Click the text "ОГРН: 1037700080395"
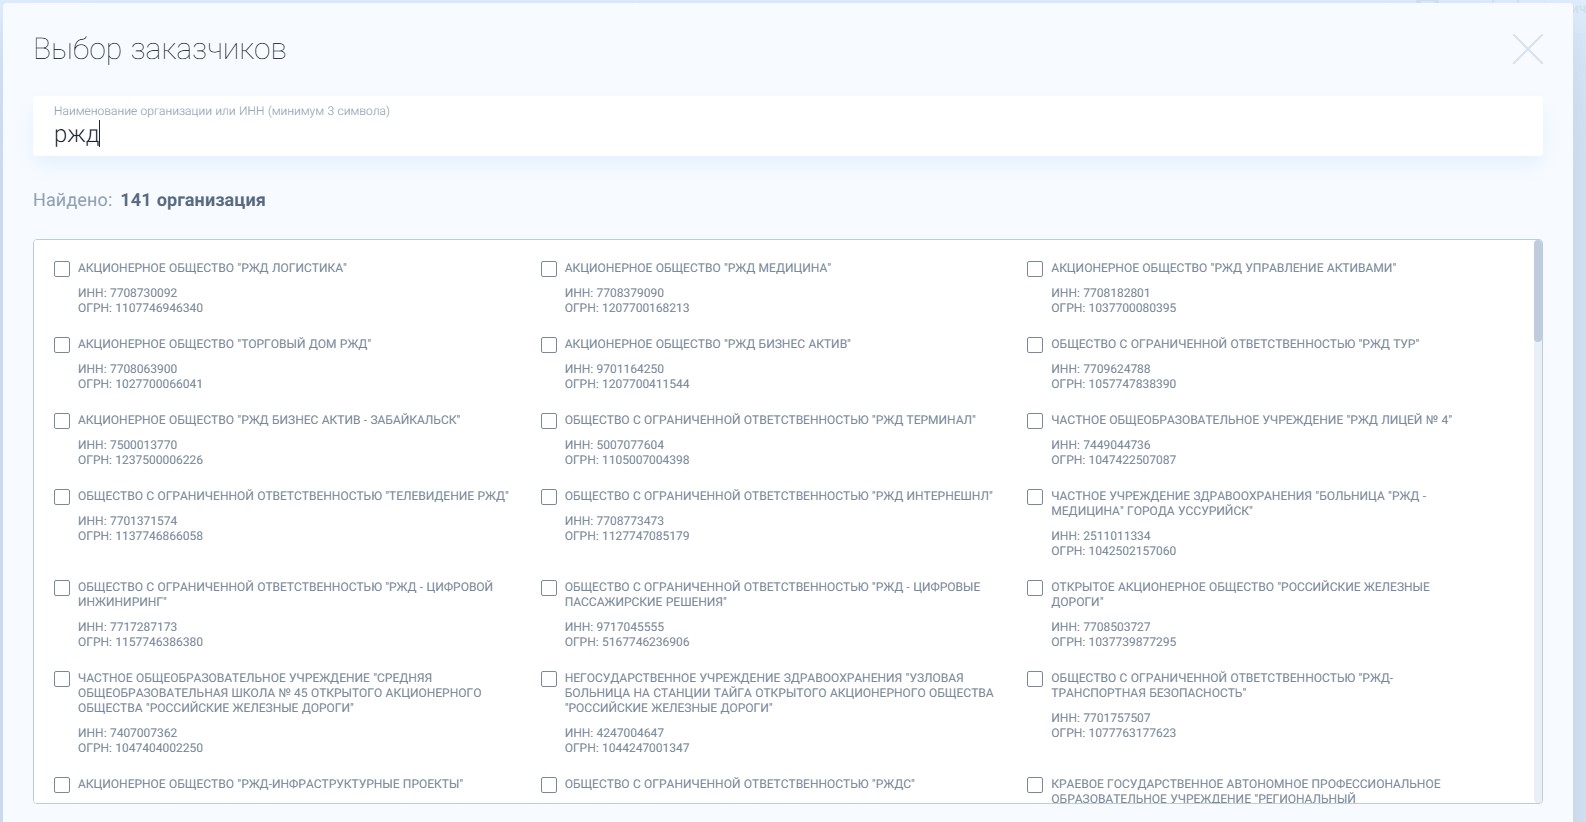The image size is (1586, 822). (1114, 308)
